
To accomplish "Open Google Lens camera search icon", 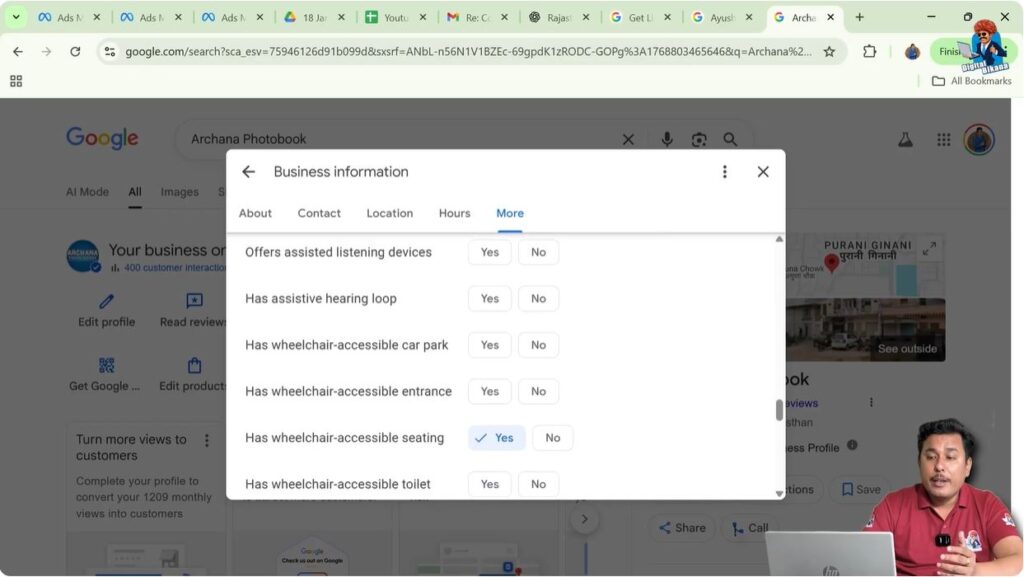I will coord(699,139).
